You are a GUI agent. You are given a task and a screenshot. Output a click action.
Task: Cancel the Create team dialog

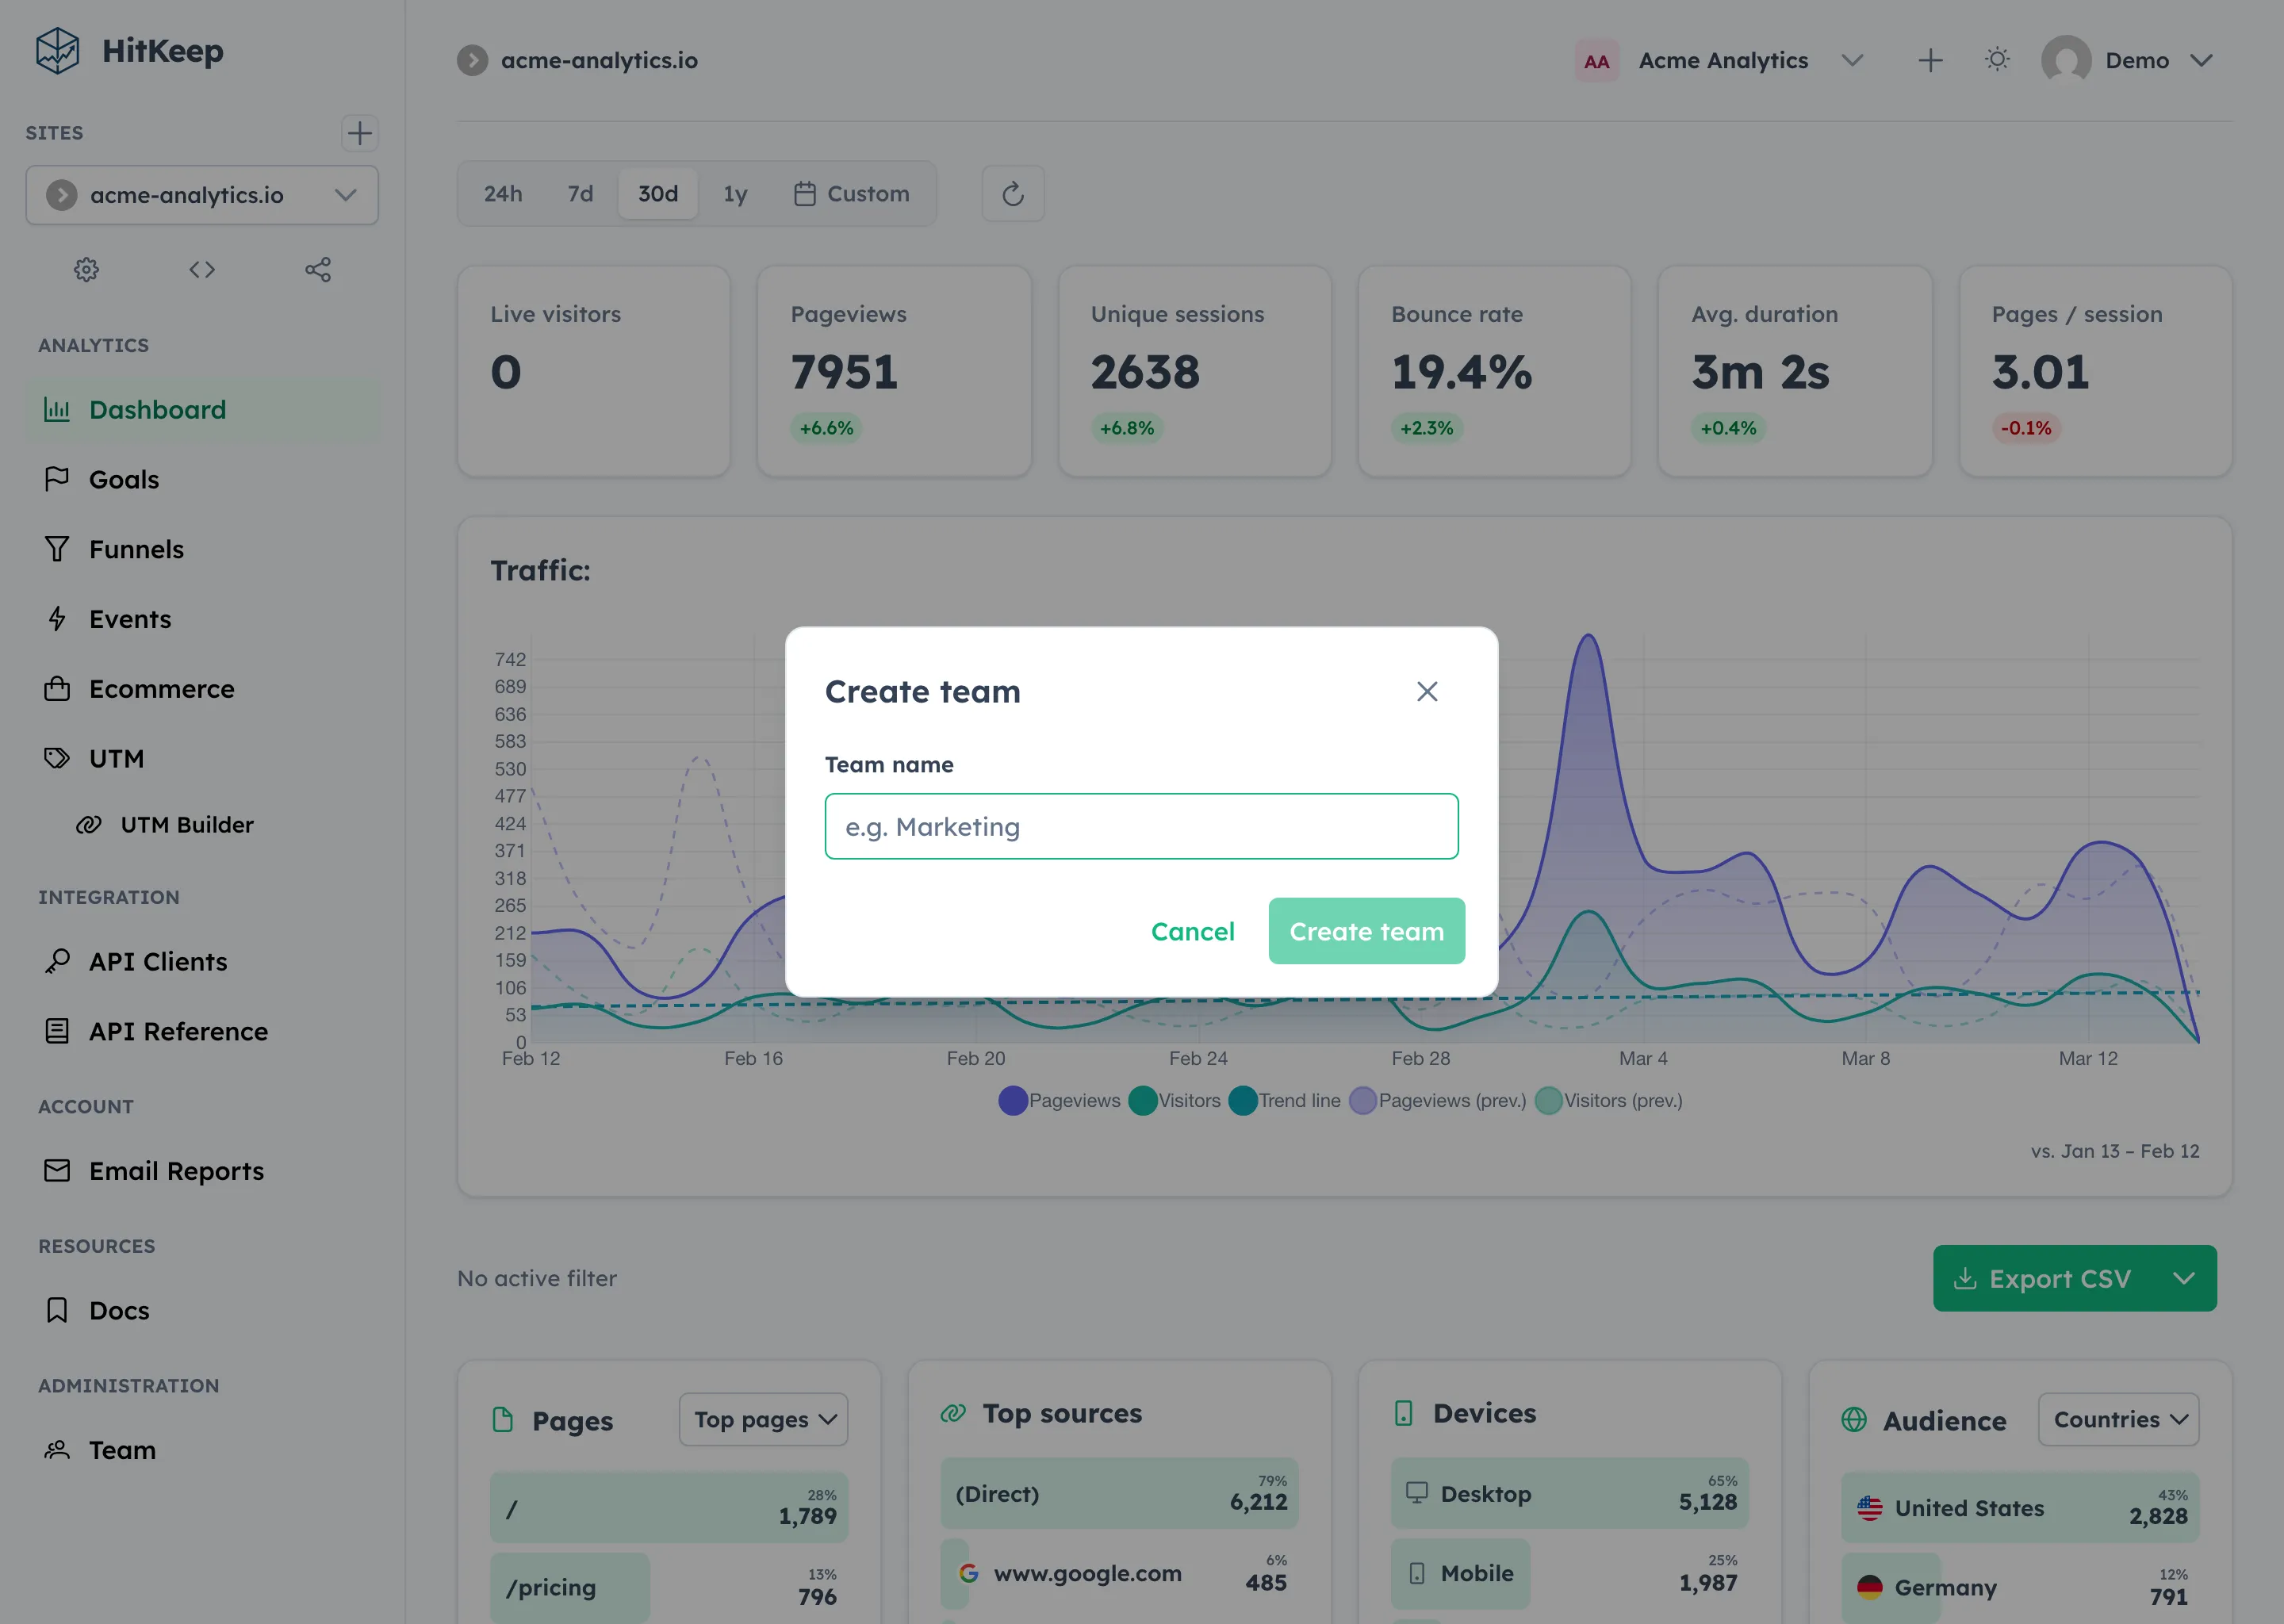point(1193,930)
